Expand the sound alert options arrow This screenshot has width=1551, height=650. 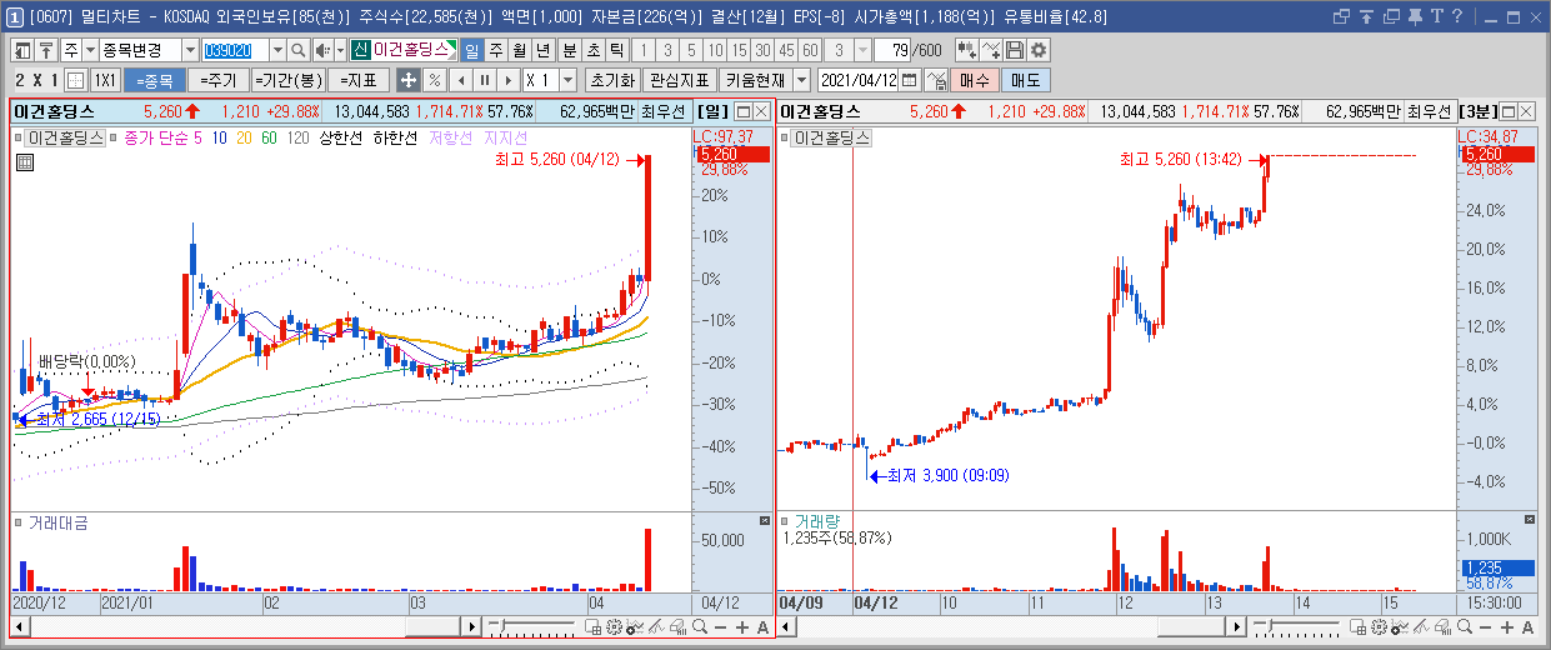pyautogui.click(x=340, y=50)
